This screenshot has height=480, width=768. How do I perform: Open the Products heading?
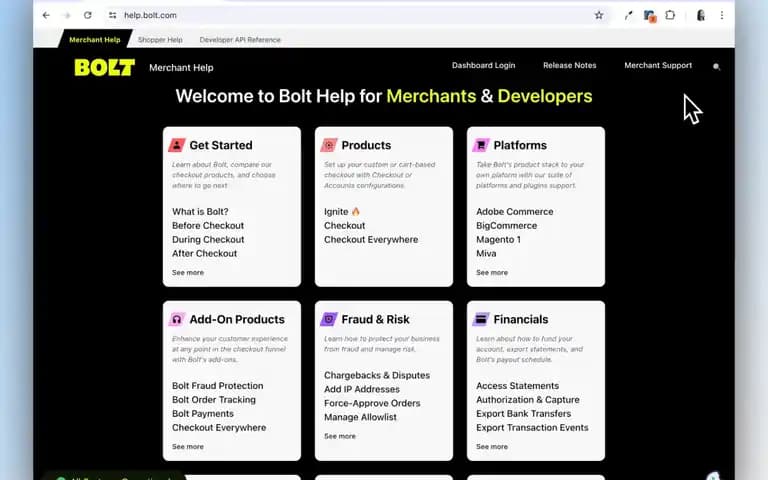[366, 145]
